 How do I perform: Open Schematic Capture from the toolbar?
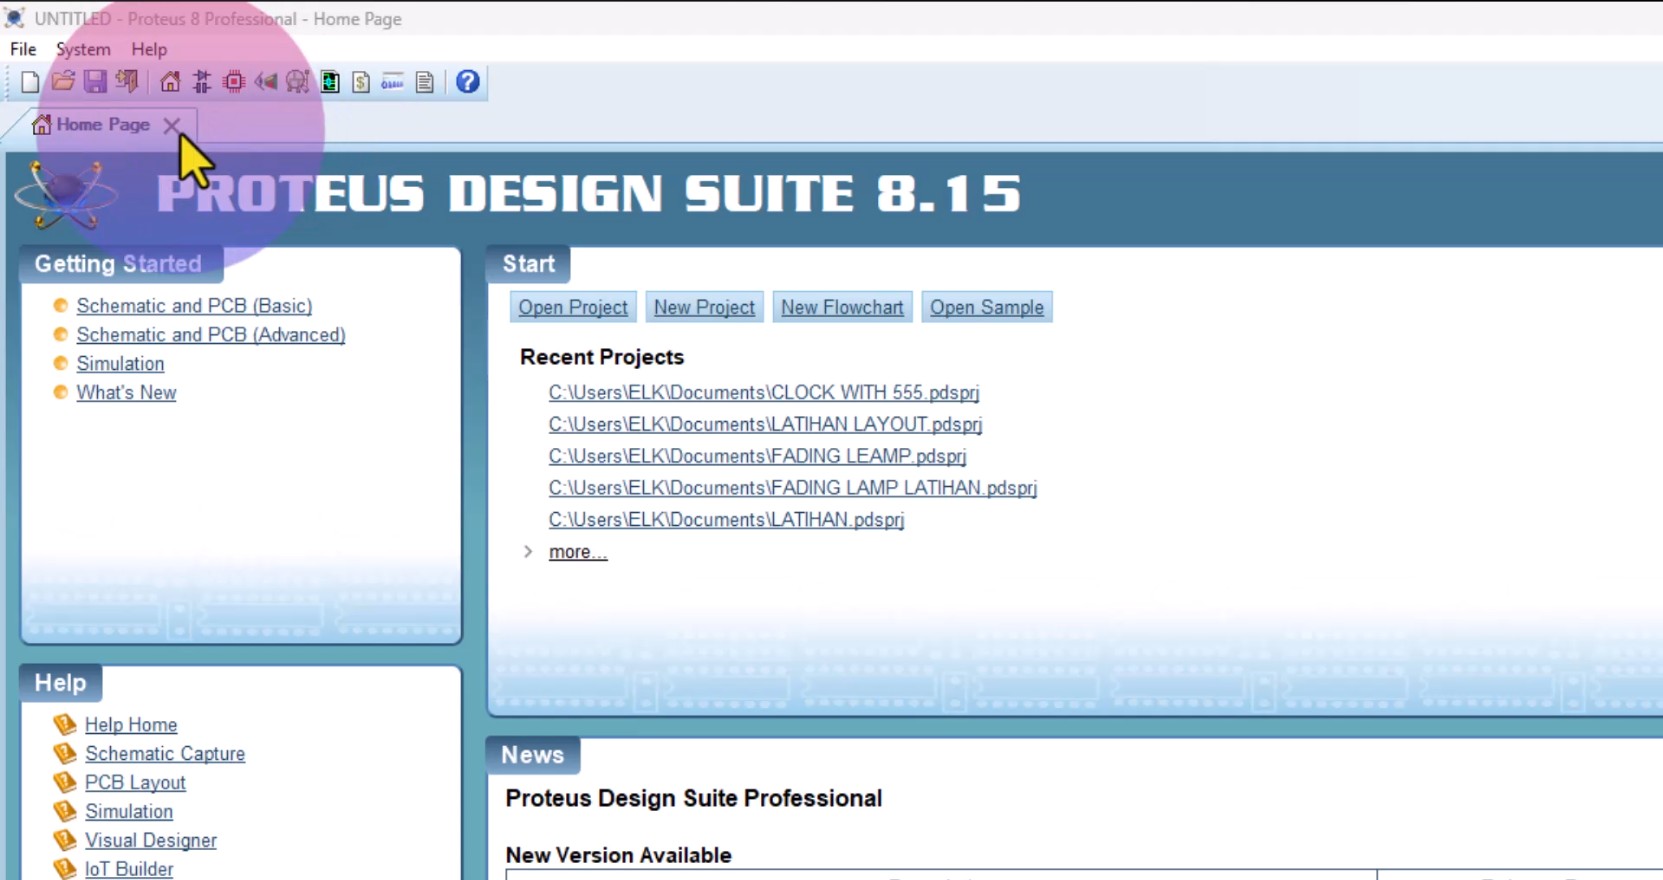202,82
